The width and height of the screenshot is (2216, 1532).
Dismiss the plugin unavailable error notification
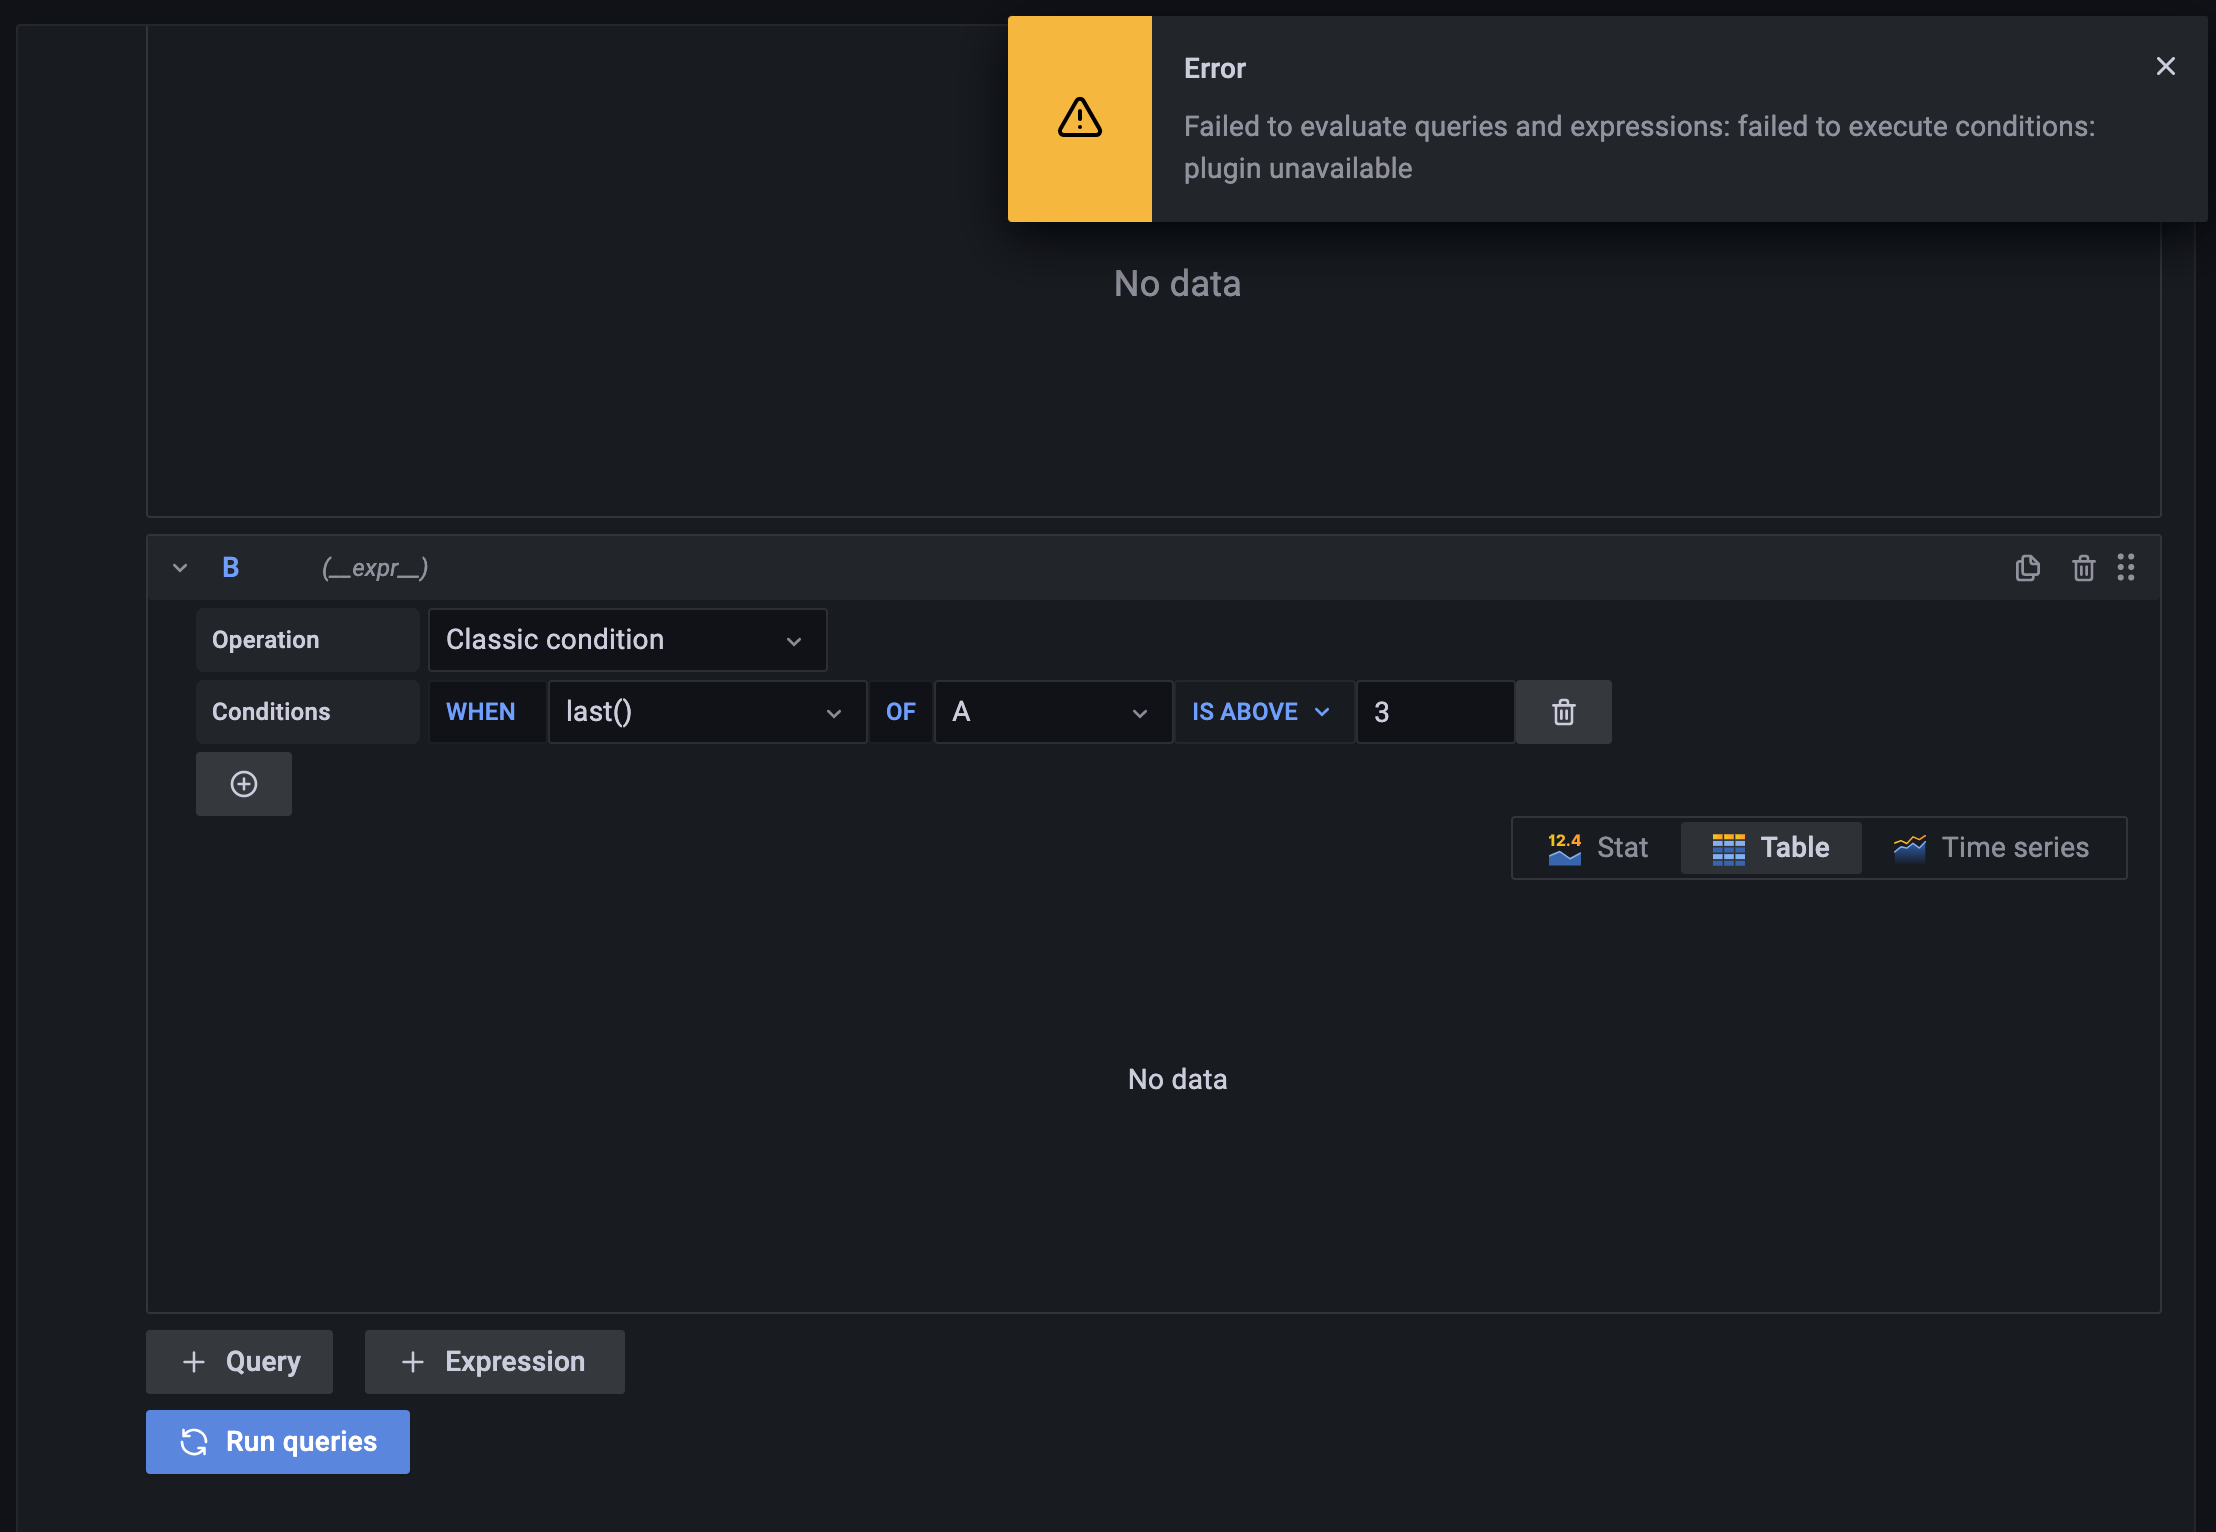click(2166, 66)
